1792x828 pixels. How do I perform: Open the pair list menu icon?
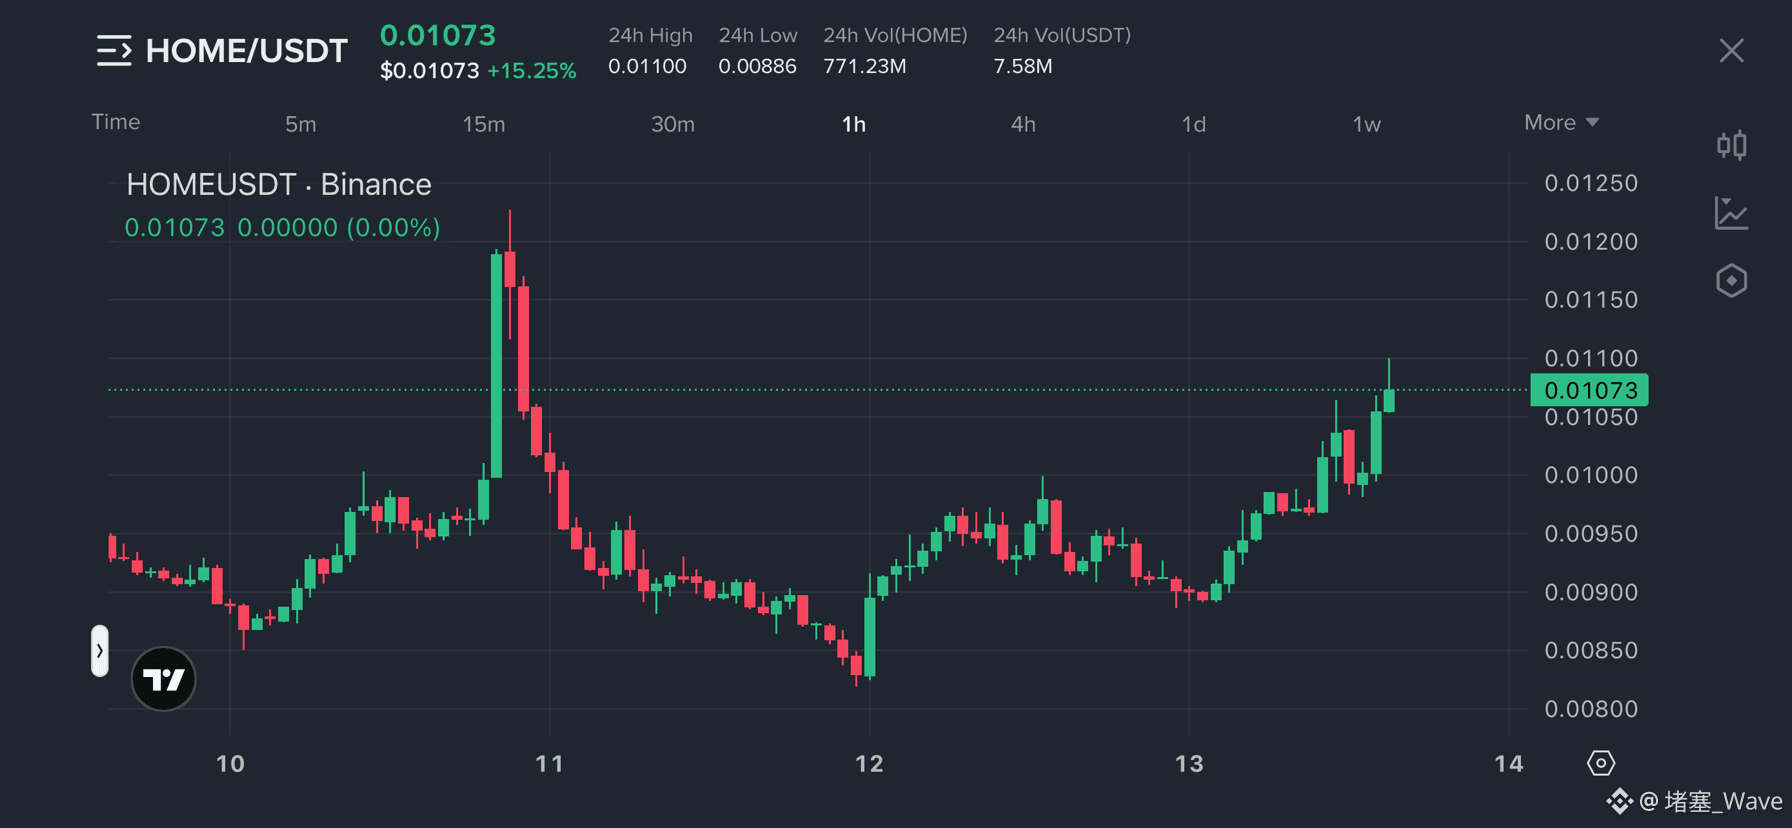point(114,50)
